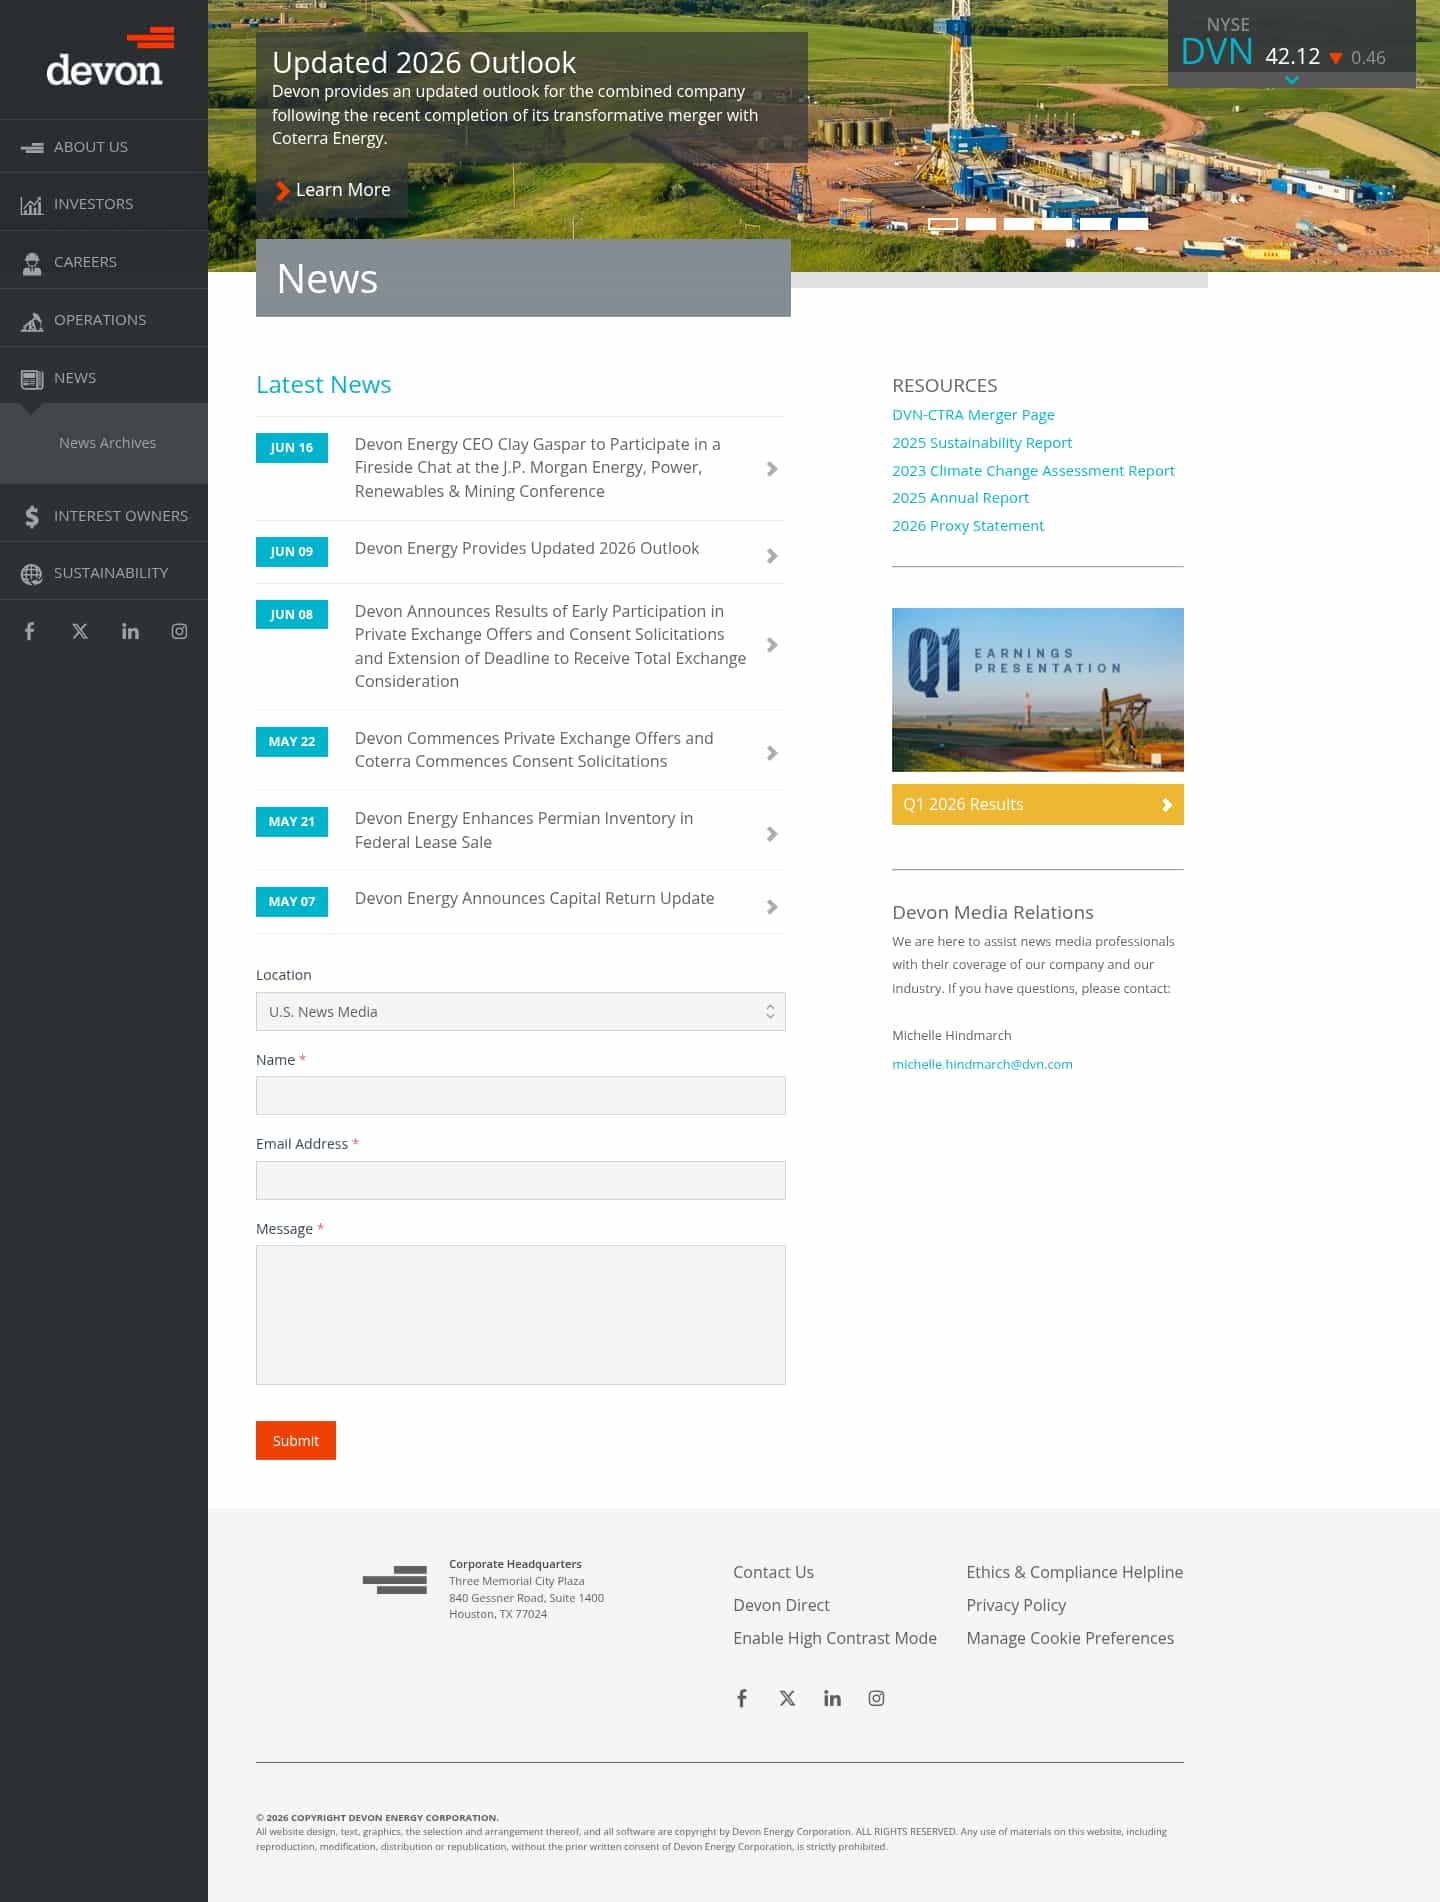The height and width of the screenshot is (1902, 1440).
Task: Click the Interest Owners dollar icon
Action: (32, 516)
